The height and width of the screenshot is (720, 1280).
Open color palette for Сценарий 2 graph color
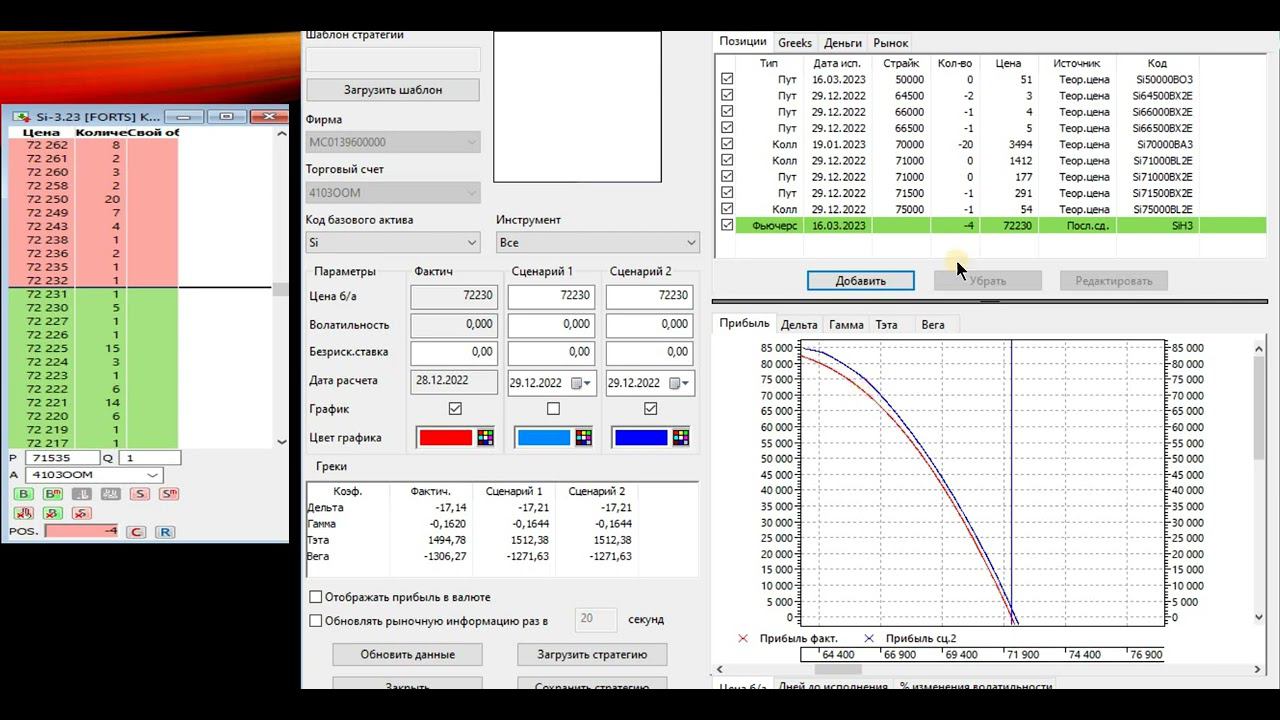[681, 437]
